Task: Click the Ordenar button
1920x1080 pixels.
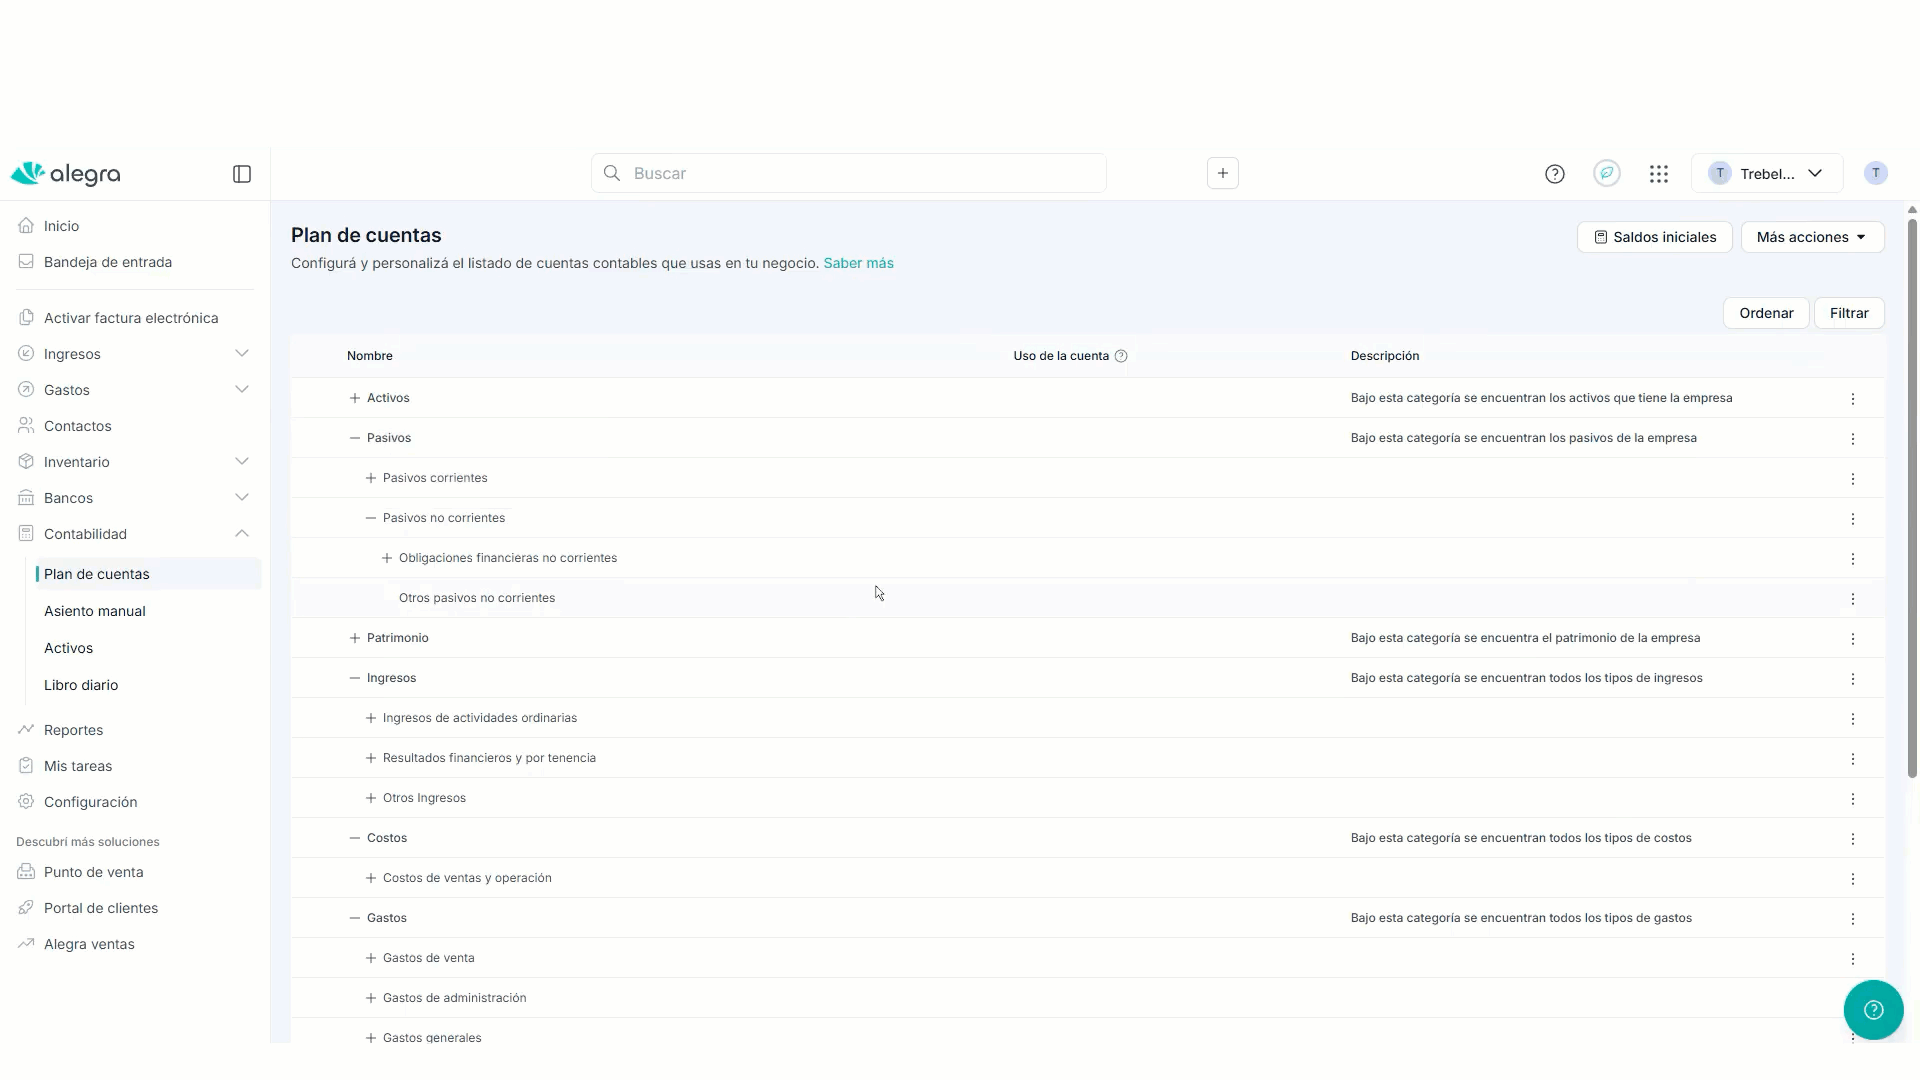Action: [1766, 313]
